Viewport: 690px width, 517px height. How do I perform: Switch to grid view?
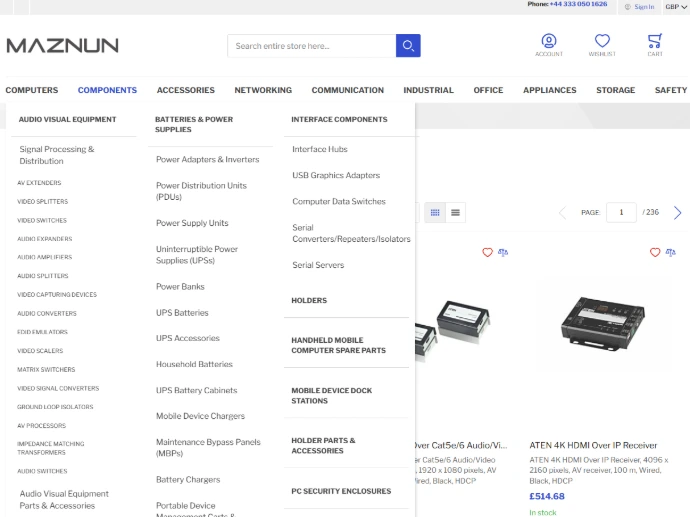tap(435, 212)
